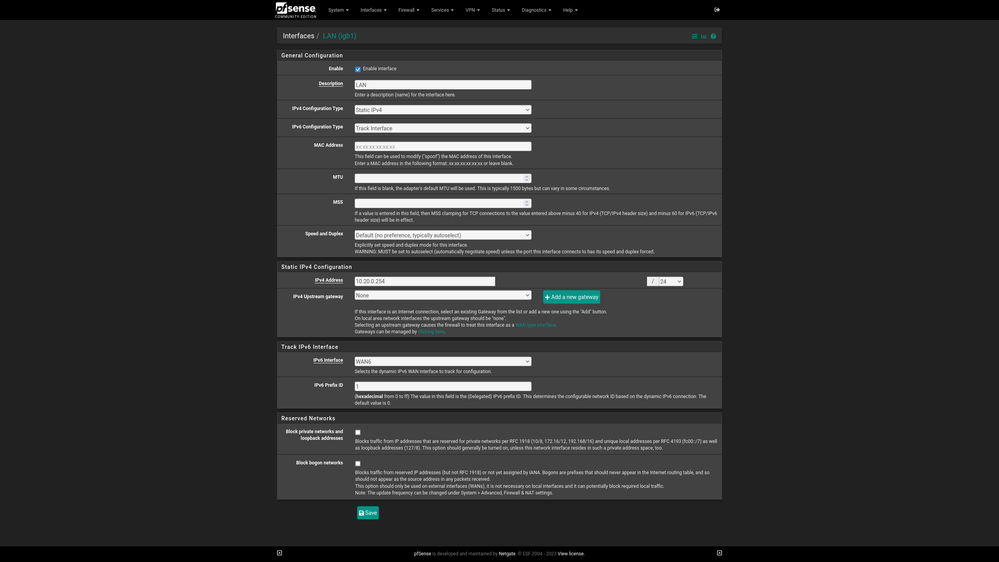Open the Diagnostics menu
The height and width of the screenshot is (562, 999).
pos(535,10)
